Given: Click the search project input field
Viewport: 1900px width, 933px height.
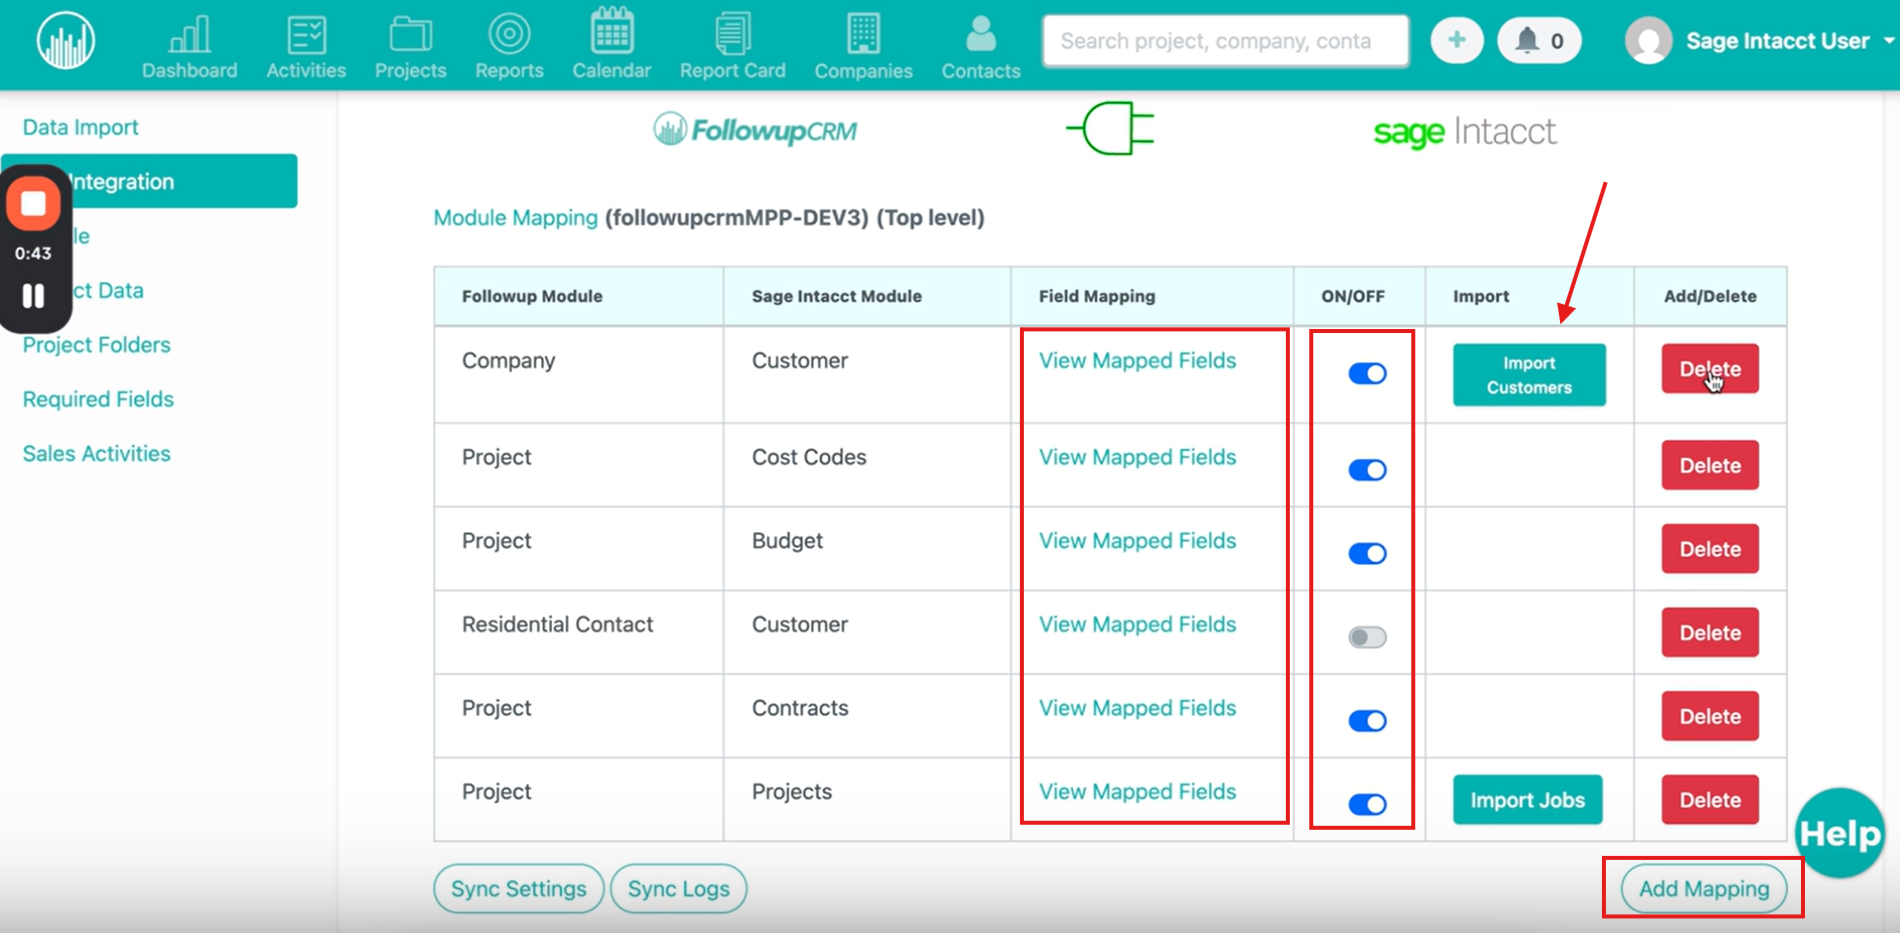Looking at the screenshot, I should click(x=1225, y=41).
